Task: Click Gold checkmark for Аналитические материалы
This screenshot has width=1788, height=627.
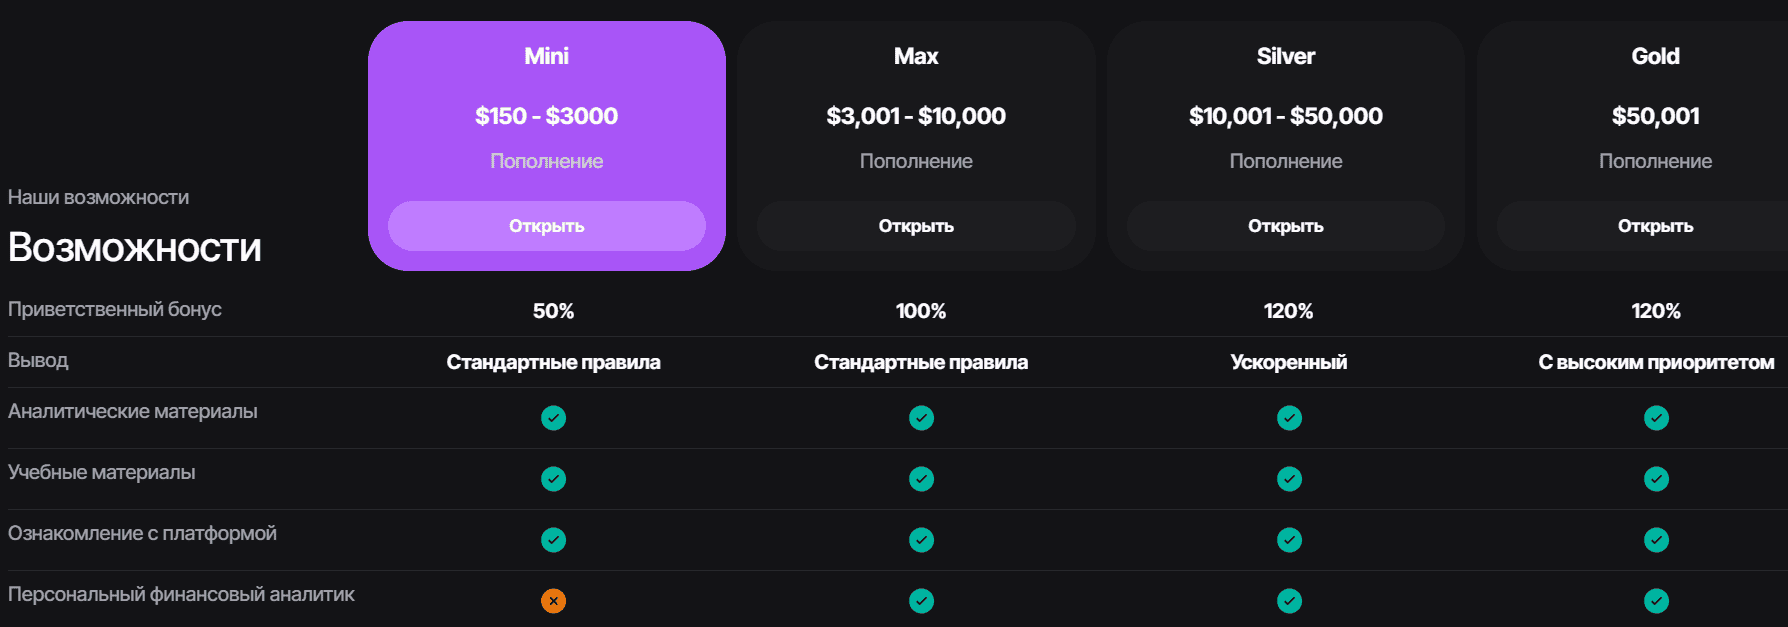Action: pyautogui.click(x=1656, y=418)
